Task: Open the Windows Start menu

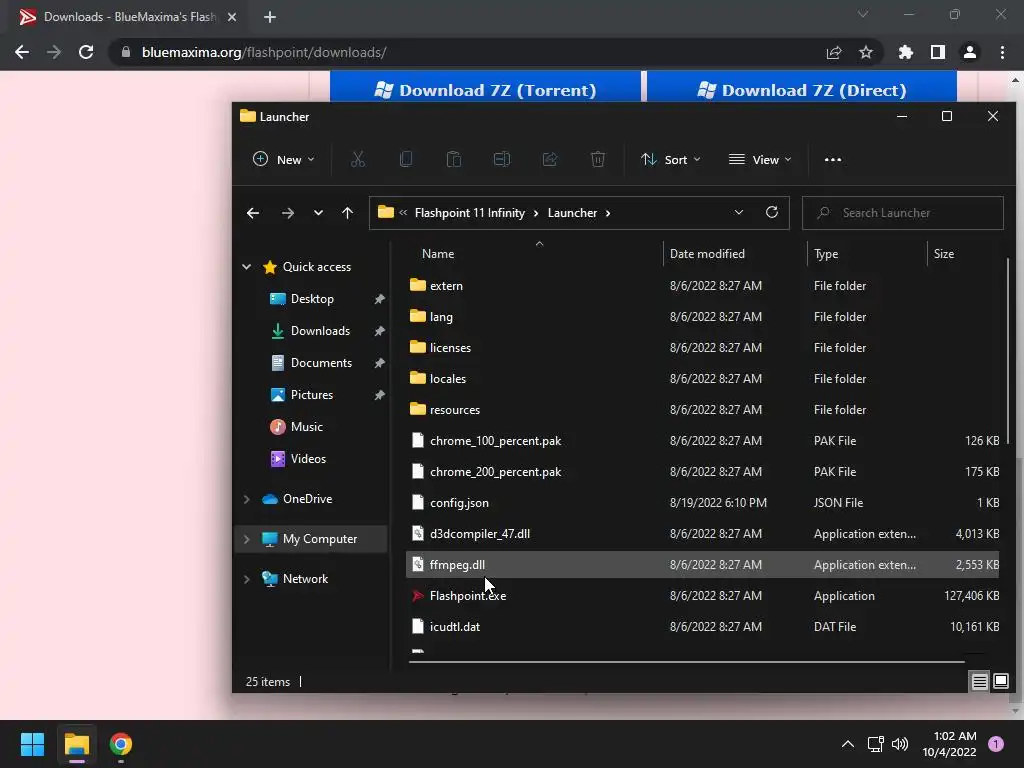Action: pos(32,744)
